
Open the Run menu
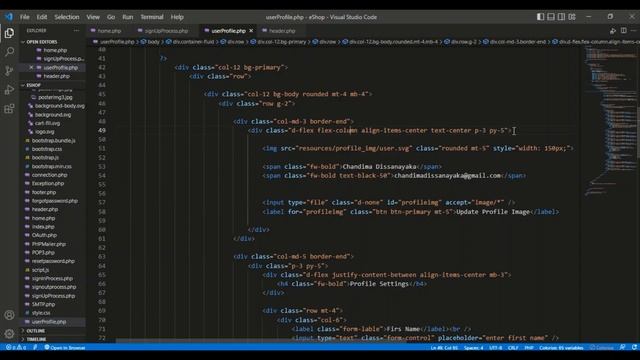[x=128, y=17]
